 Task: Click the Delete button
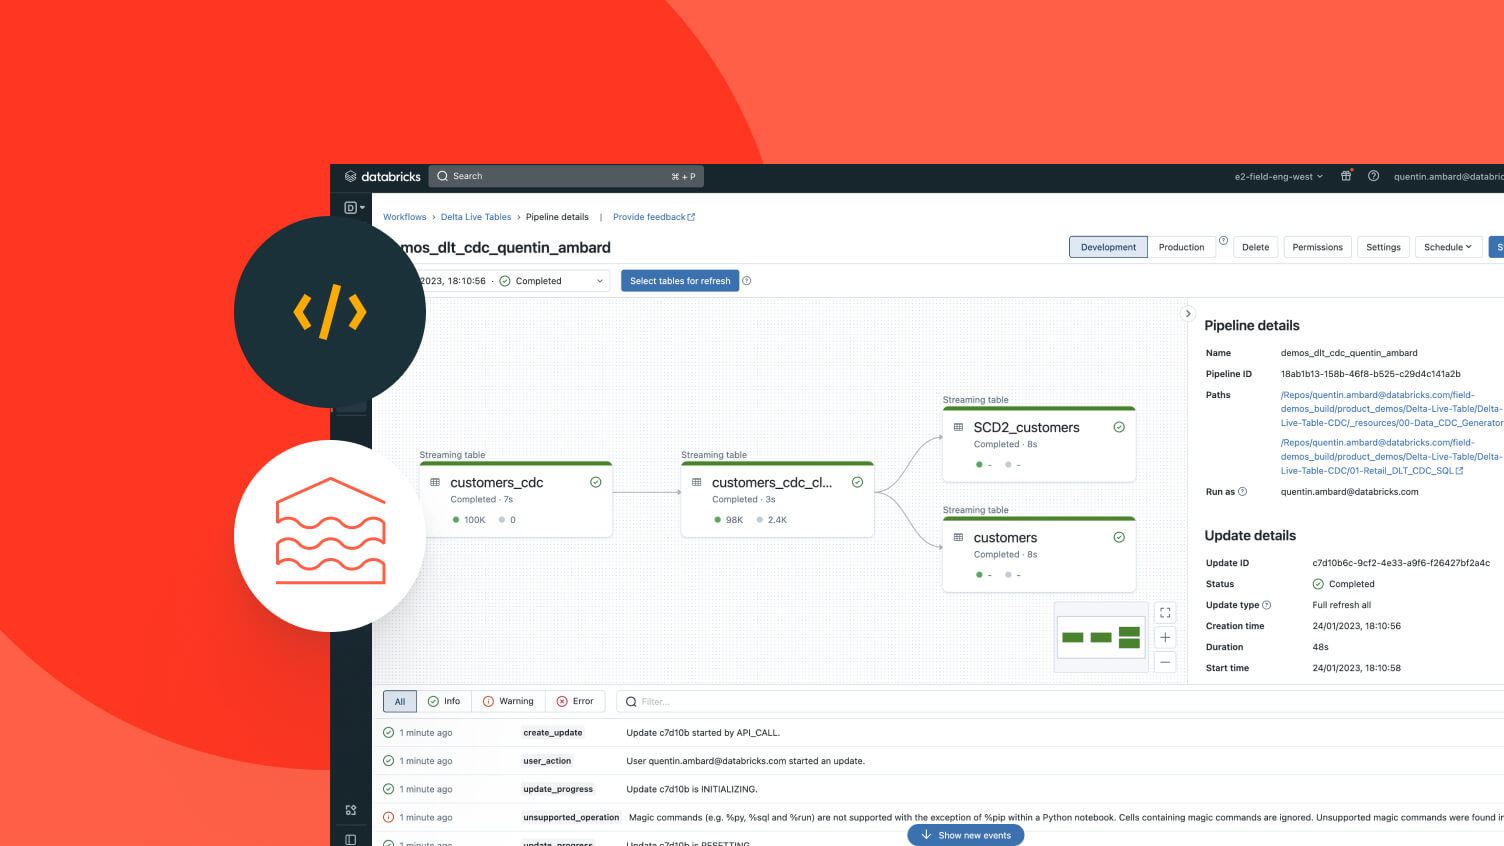pos(1255,247)
